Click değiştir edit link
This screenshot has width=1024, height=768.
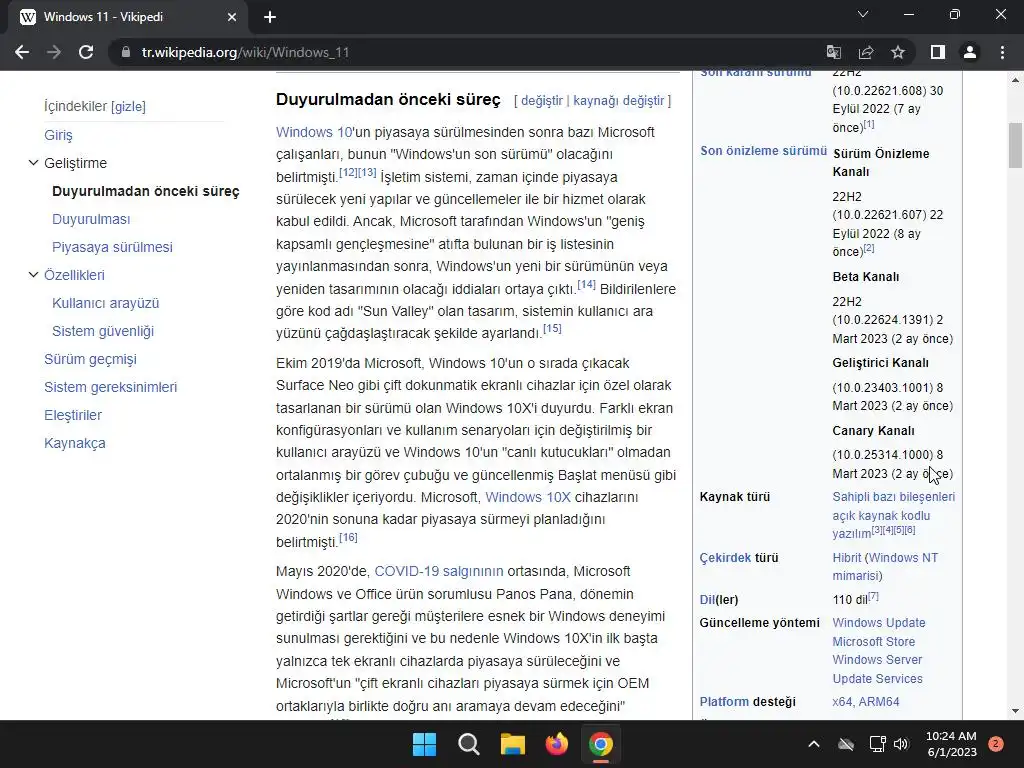pos(541,101)
